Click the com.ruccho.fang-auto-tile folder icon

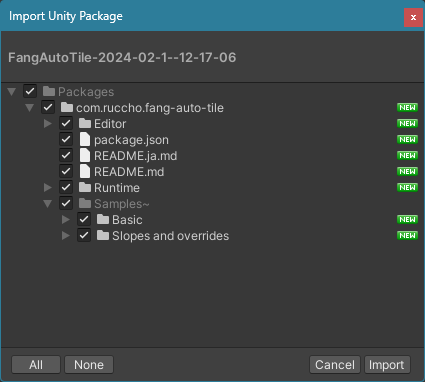[x=67, y=107]
